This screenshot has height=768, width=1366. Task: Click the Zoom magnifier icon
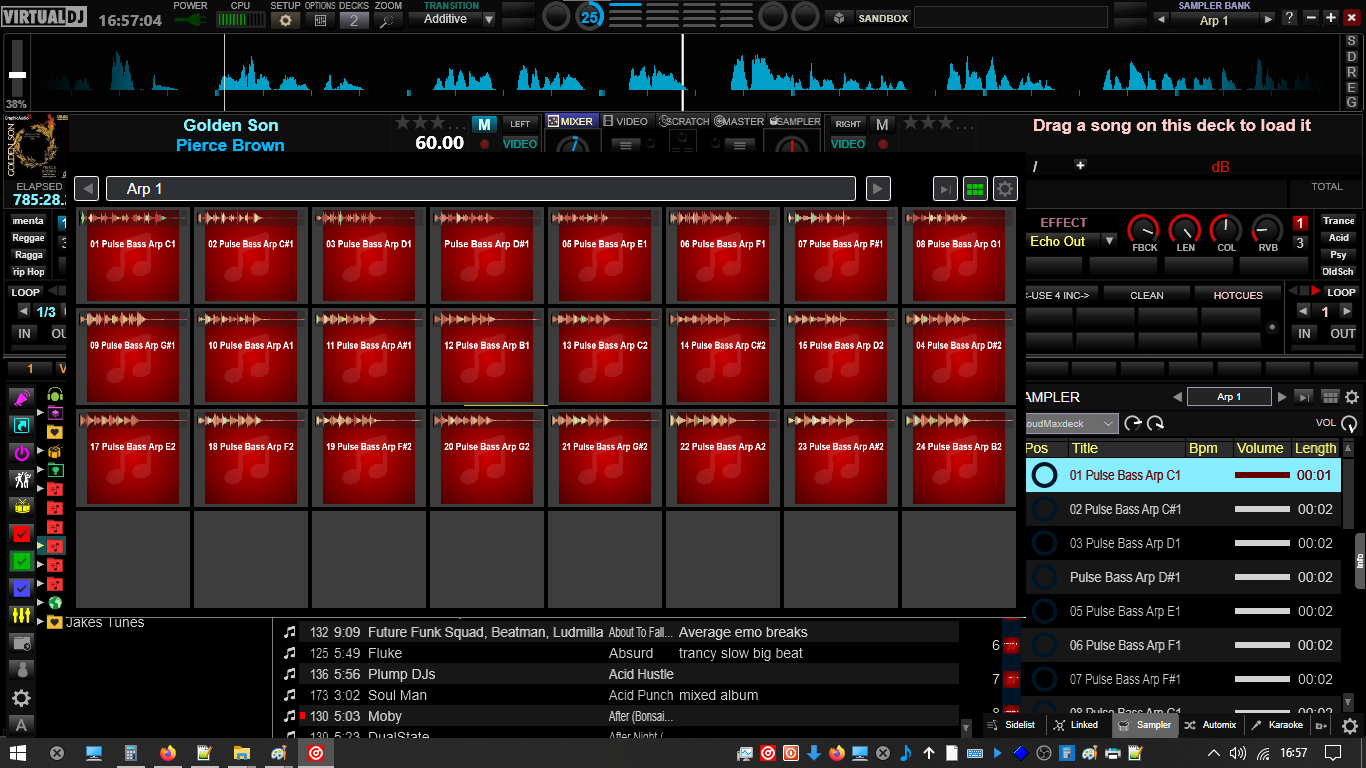[x=388, y=19]
